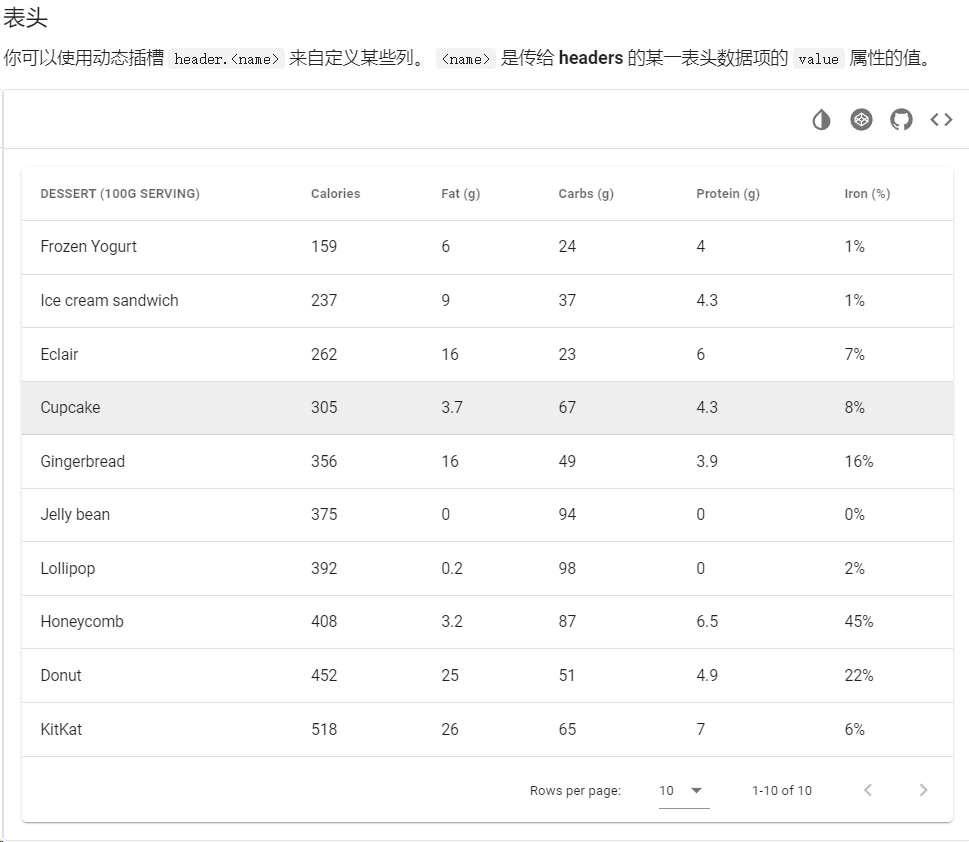Image resolution: width=969 pixels, height=842 pixels.
Task: Go to the previous page arrow
Action: pyautogui.click(x=868, y=790)
